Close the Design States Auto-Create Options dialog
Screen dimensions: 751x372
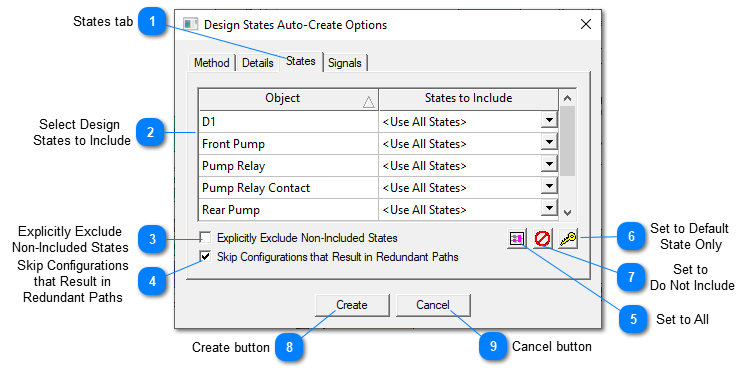pyautogui.click(x=586, y=24)
